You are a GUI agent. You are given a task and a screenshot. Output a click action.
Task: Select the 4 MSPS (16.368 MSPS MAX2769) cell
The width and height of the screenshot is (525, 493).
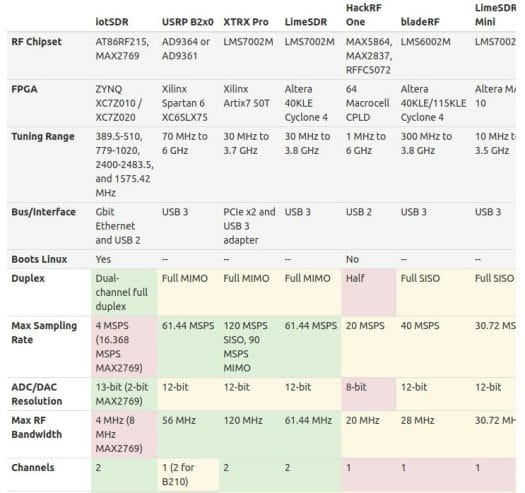[x=124, y=347]
